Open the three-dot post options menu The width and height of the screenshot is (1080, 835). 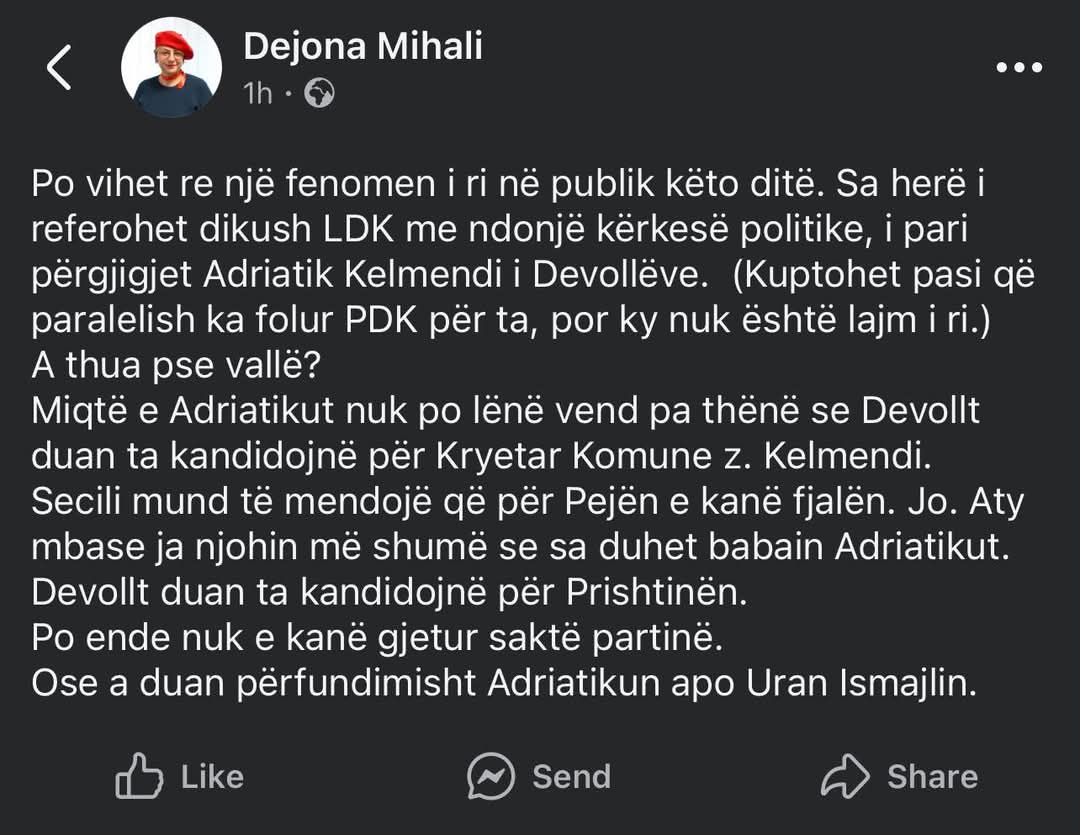(1019, 68)
